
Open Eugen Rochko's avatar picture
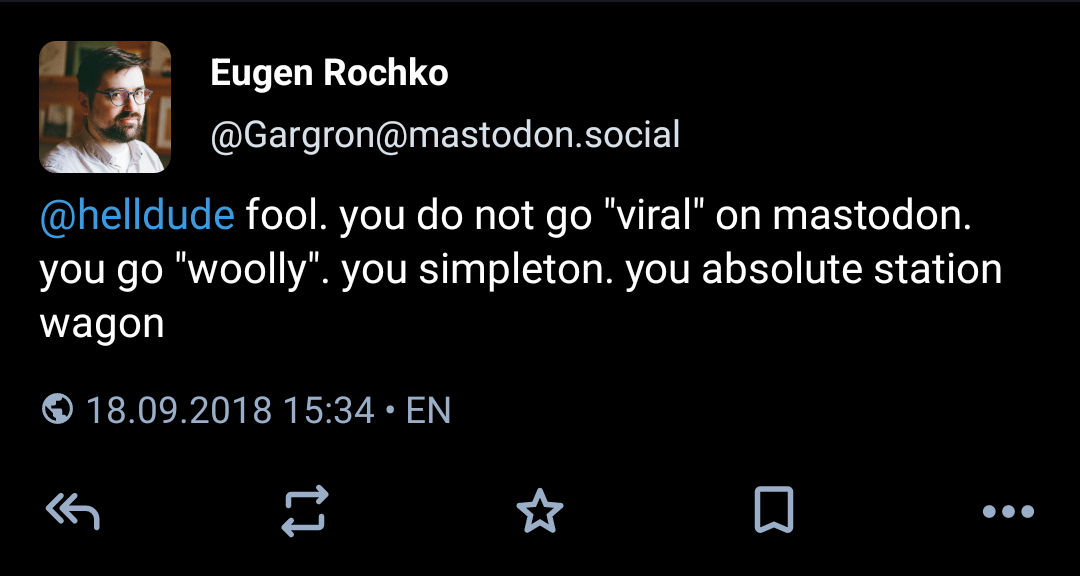click(x=105, y=107)
